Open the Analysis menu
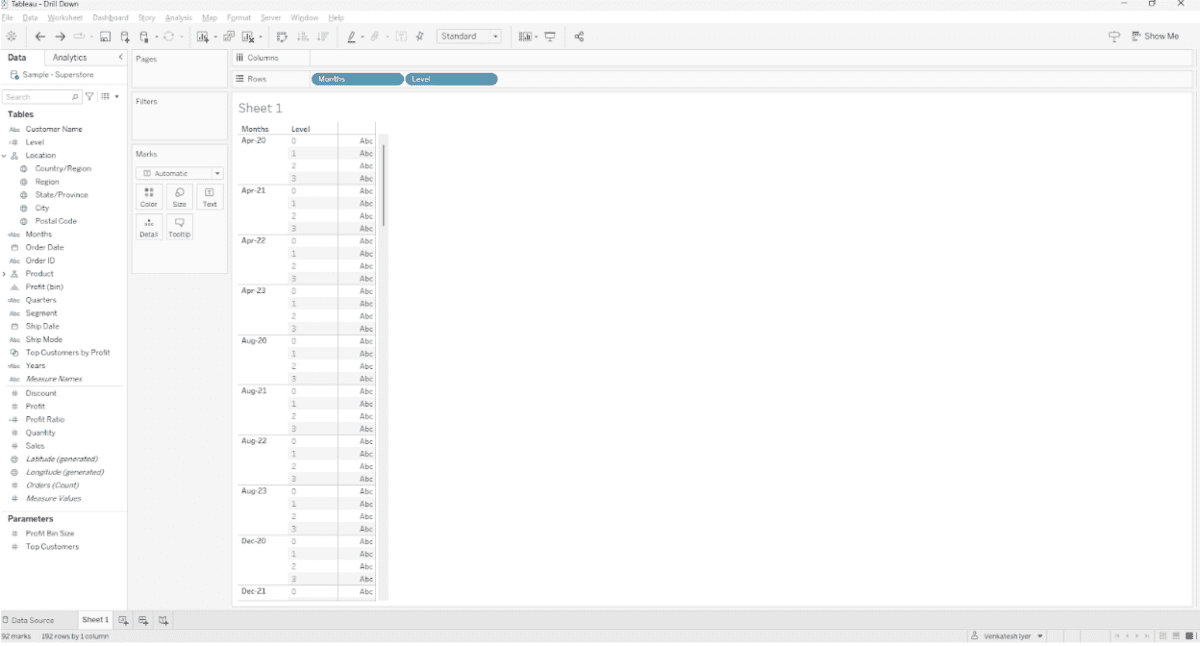This screenshot has width=1200, height=646. 178,18
